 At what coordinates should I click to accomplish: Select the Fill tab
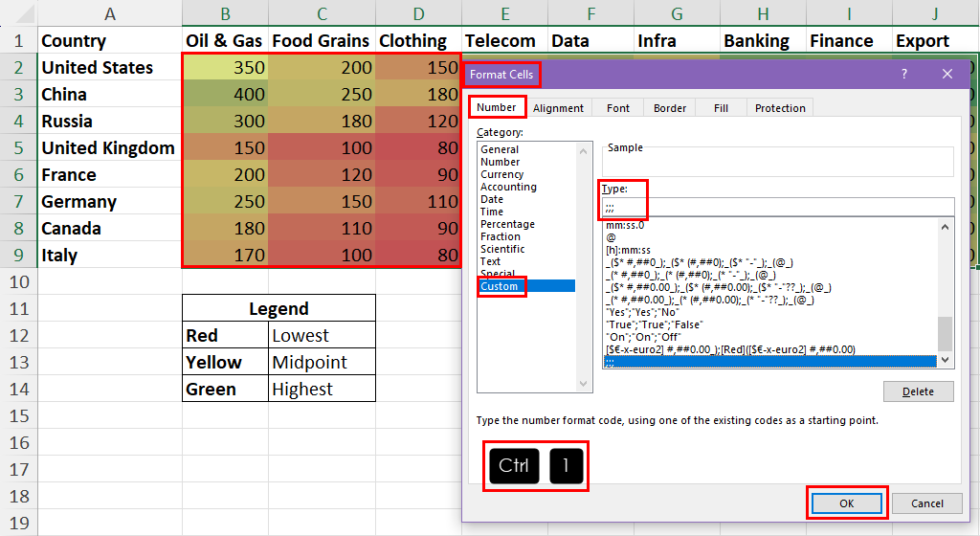[721, 108]
